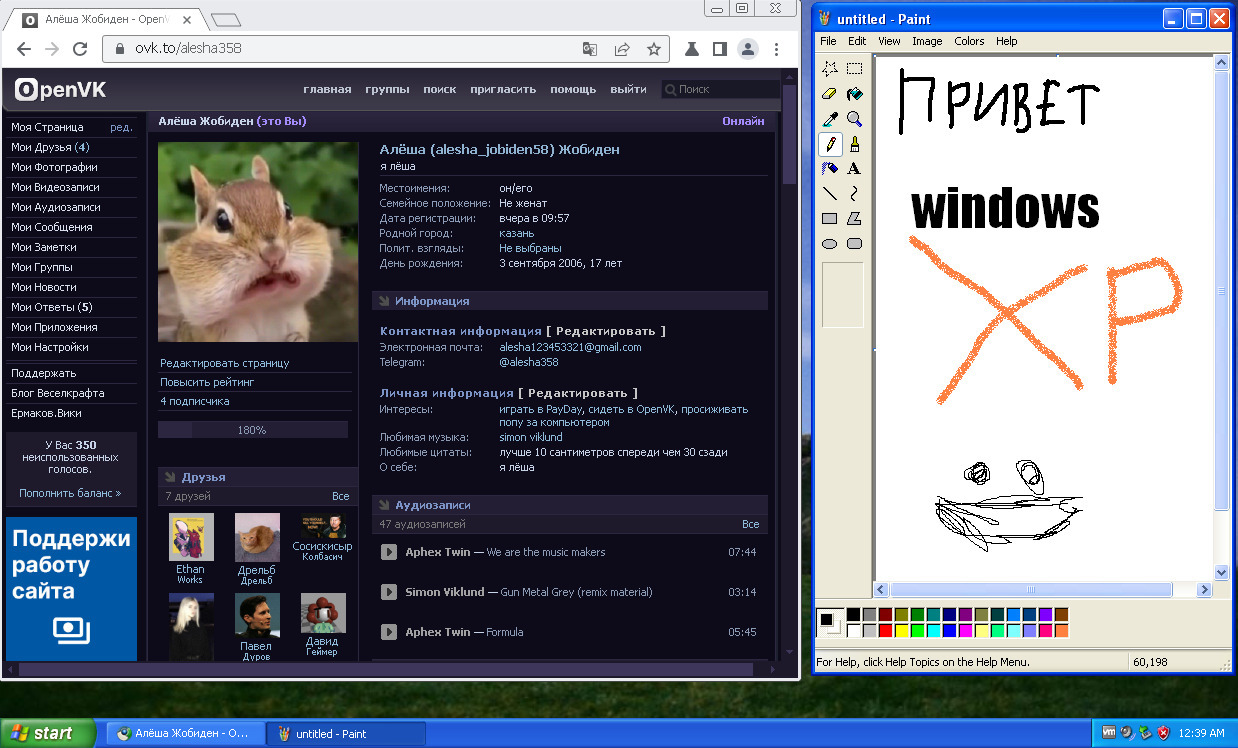Select the Line tool in Paint
This screenshot has height=748, width=1238.
[x=830, y=194]
